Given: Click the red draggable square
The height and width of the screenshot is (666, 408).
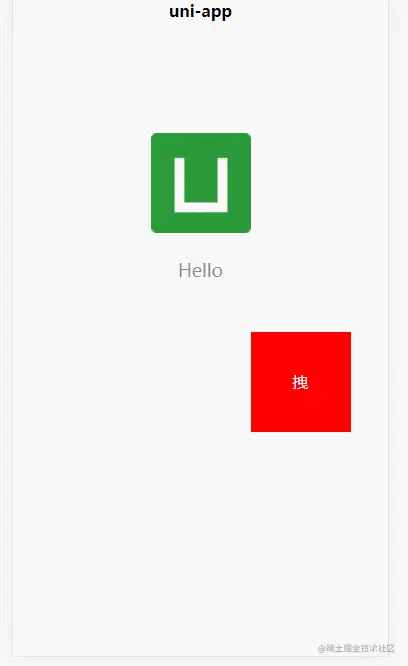Looking at the screenshot, I should [301, 382].
